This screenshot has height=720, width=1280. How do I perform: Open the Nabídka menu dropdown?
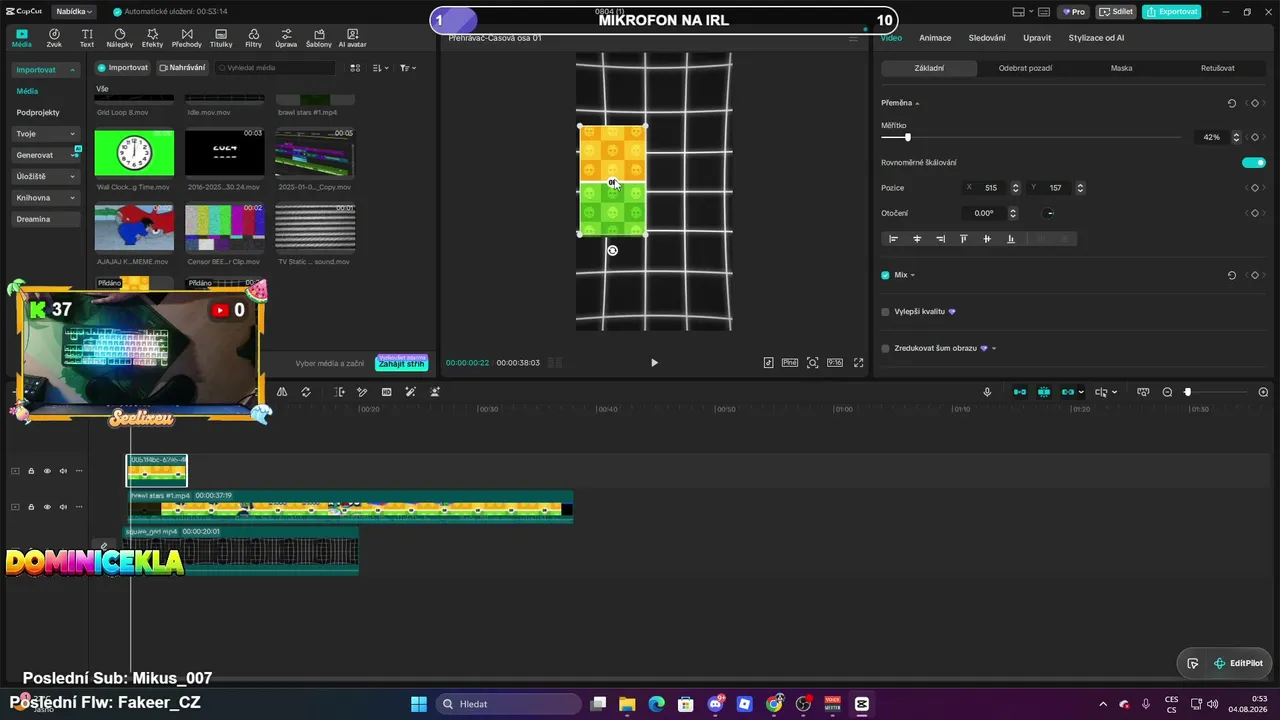(74, 12)
